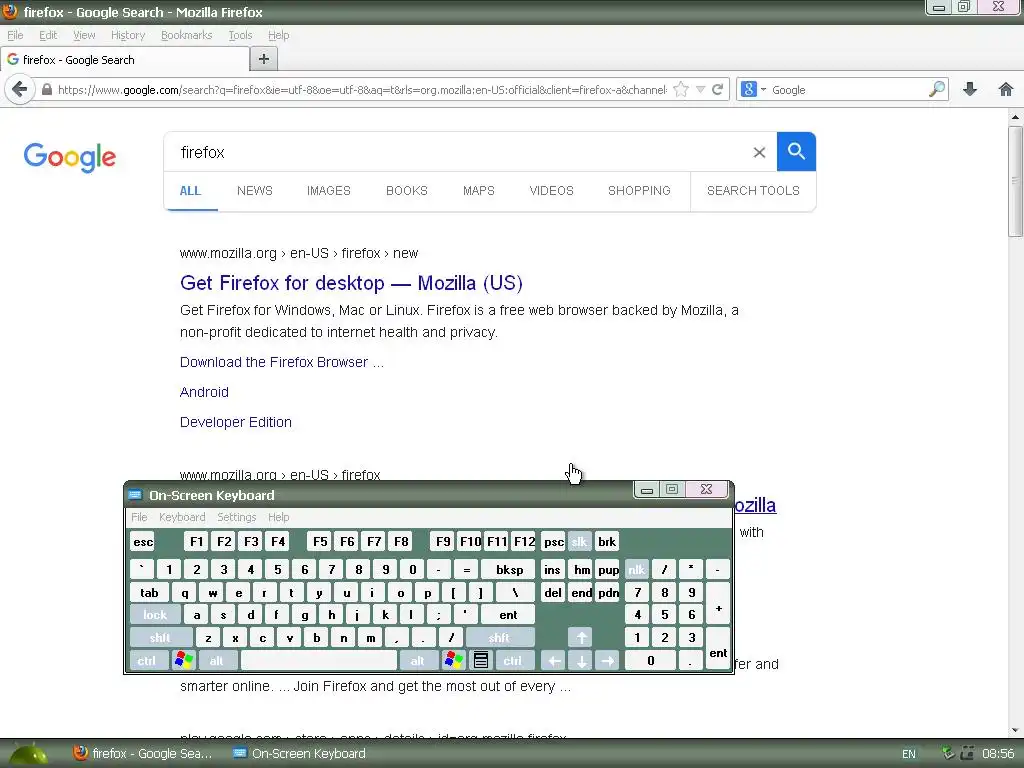Open a new tab with the plus button

[x=264, y=59]
